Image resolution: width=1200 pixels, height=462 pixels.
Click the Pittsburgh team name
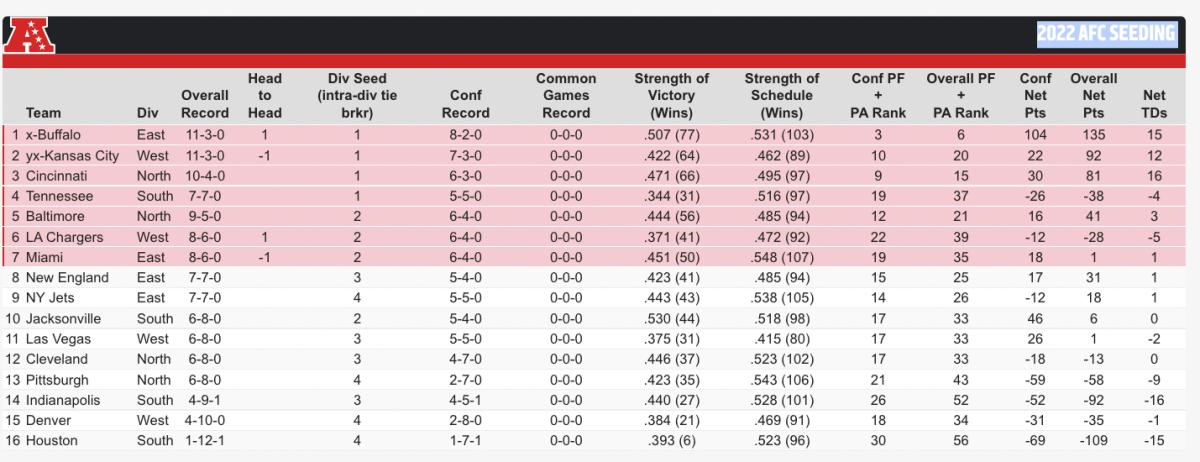(x=59, y=380)
